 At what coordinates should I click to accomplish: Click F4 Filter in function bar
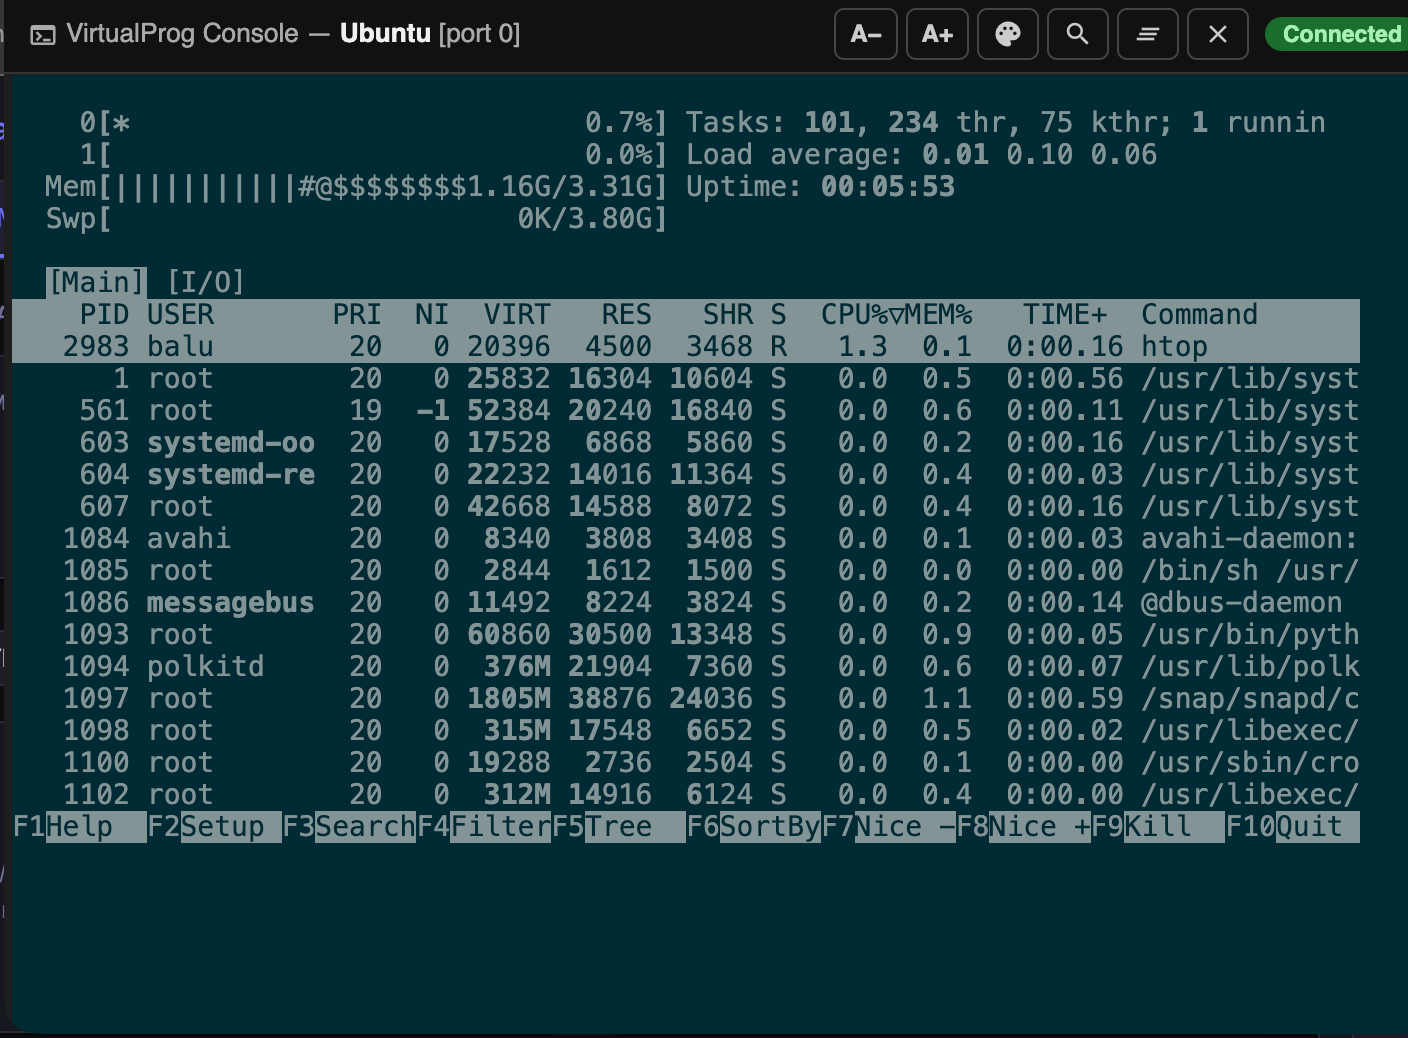pyautogui.click(x=484, y=827)
